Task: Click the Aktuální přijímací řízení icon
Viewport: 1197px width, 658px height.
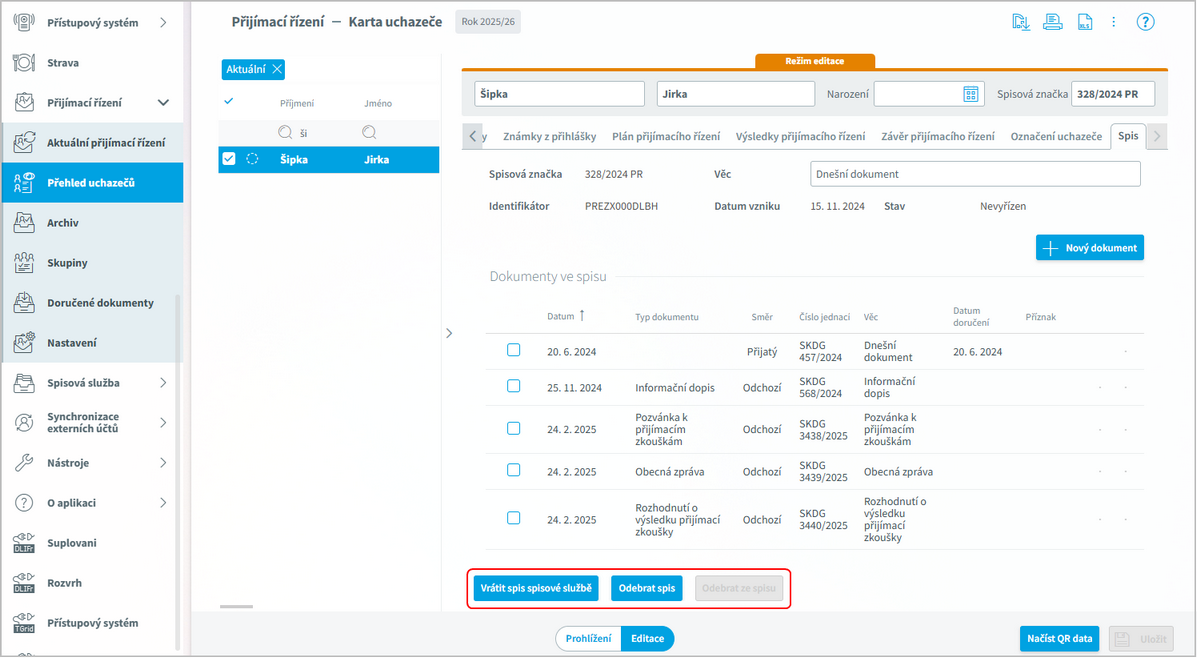Action: [24, 142]
